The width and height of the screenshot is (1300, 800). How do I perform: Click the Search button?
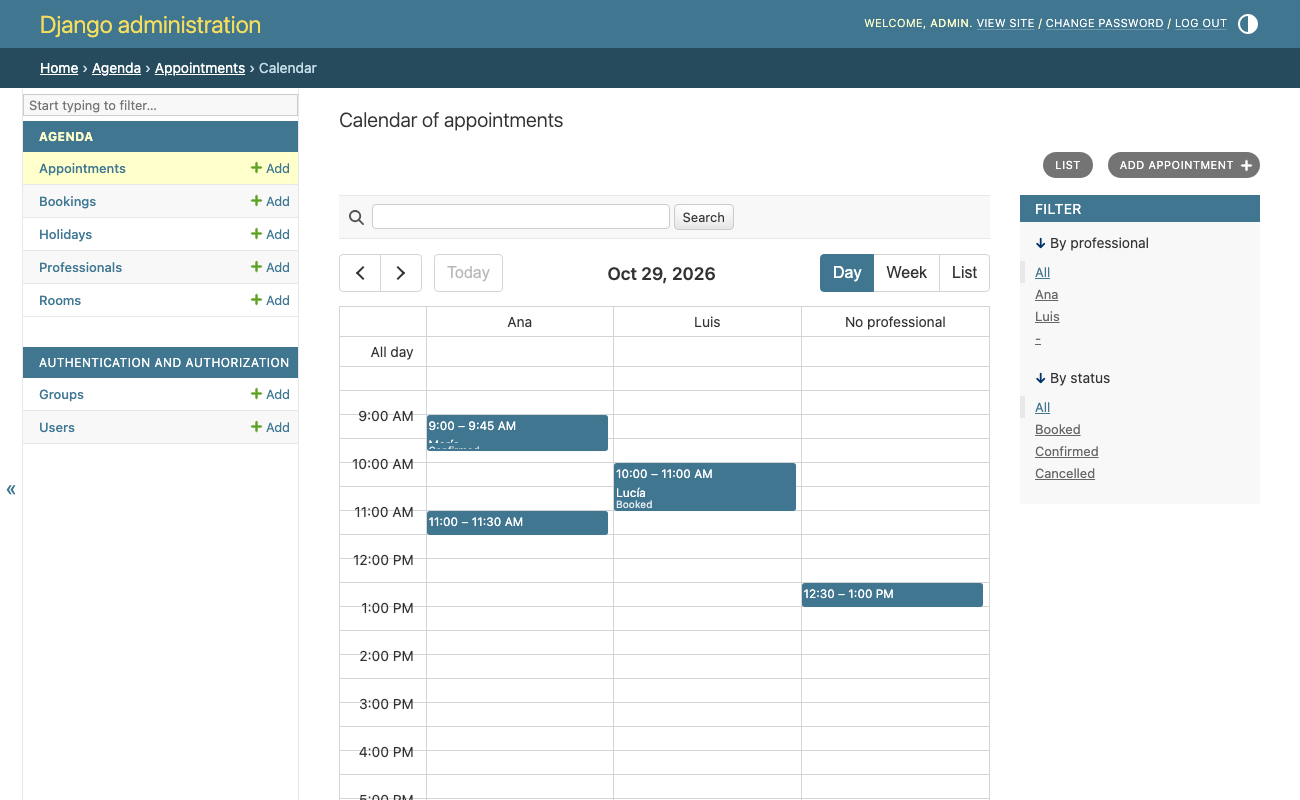click(704, 217)
